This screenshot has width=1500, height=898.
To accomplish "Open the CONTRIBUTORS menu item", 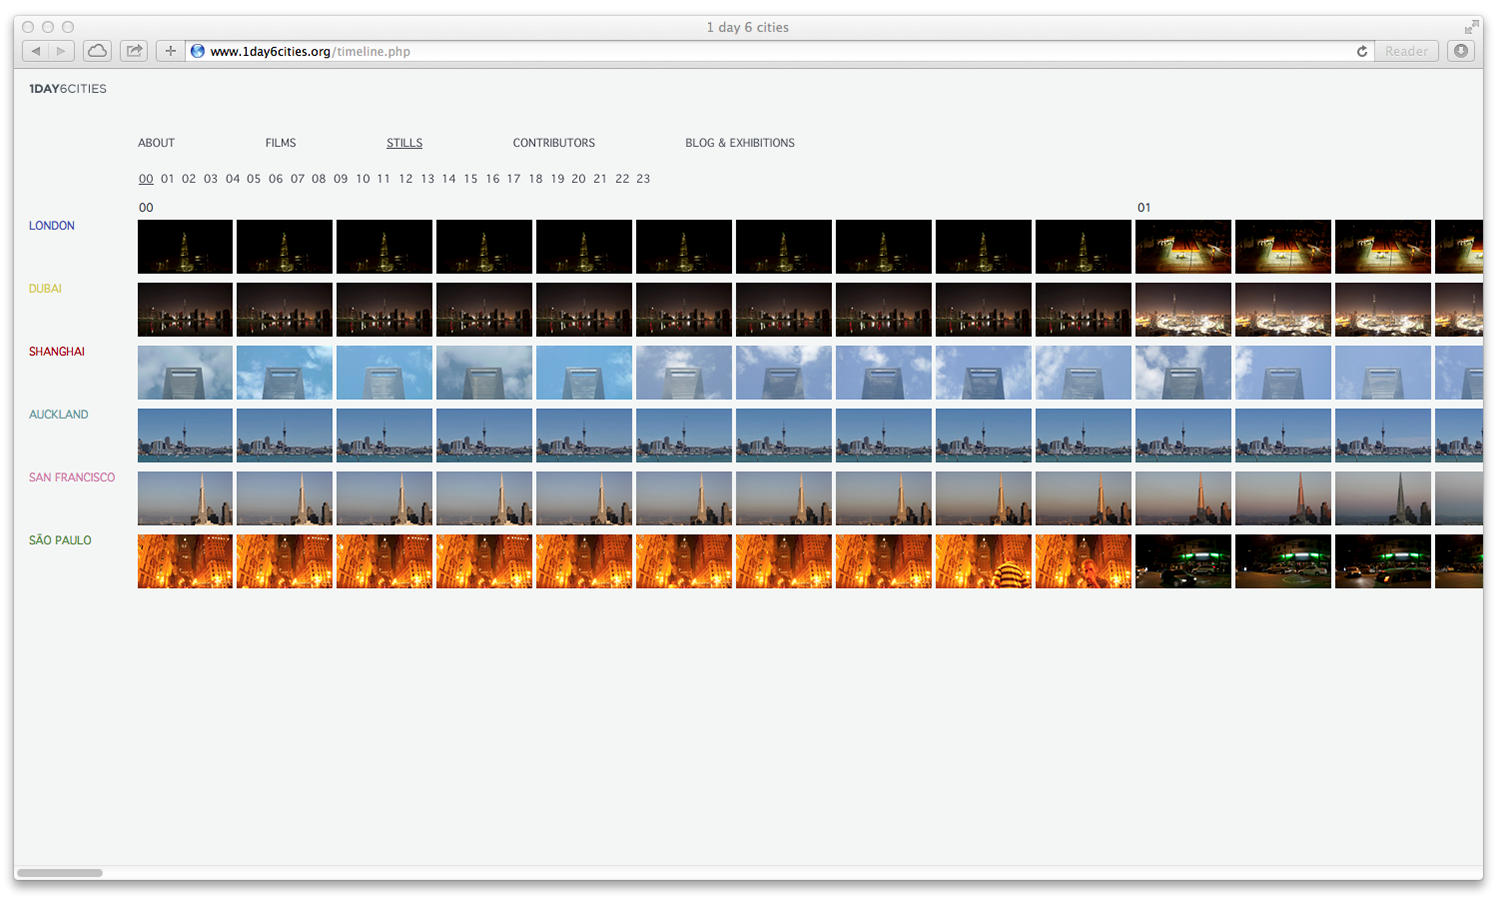I will click(x=553, y=143).
